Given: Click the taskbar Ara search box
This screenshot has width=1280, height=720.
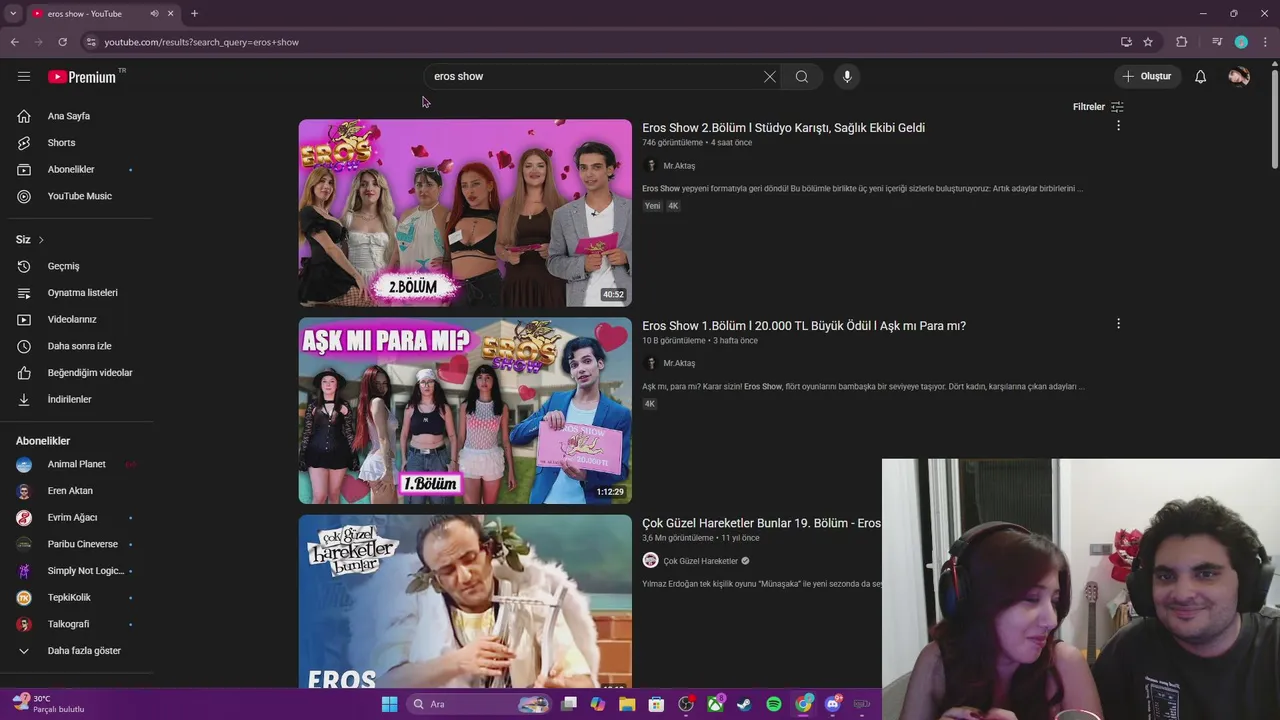Looking at the screenshot, I should (x=479, y=704).
